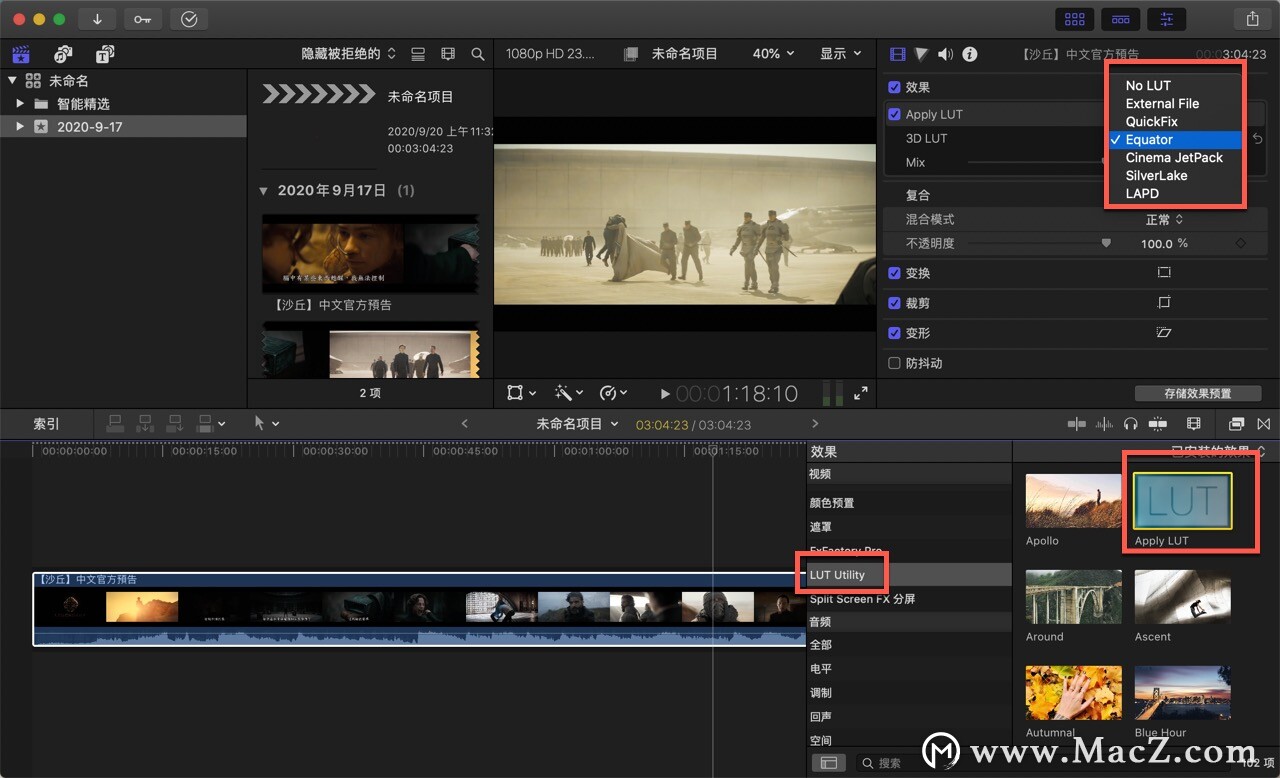Click the search magnifier in browser
The width and height of the screenshot is (1280, 778).
478,54
